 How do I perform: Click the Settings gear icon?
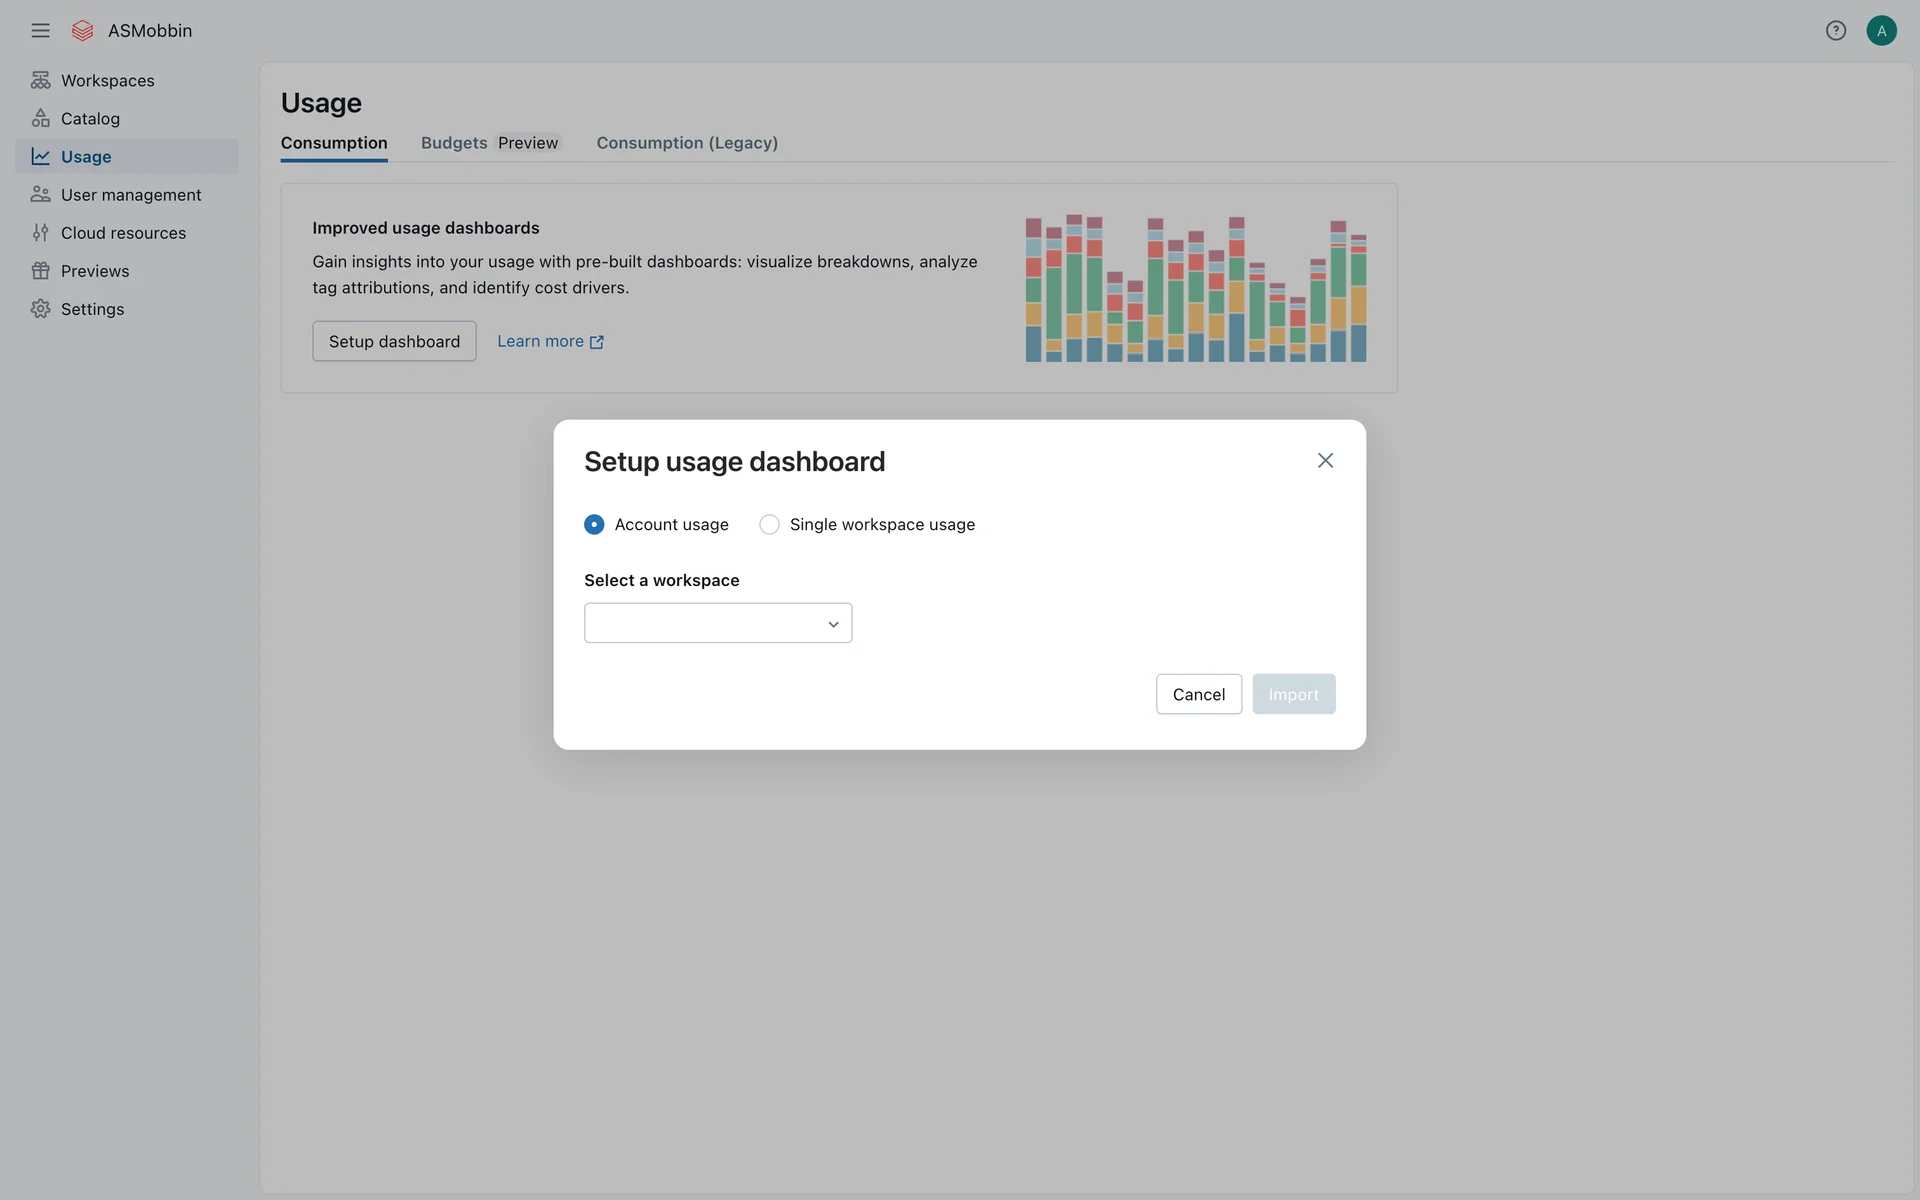pyautogui.click(x=40, y=309)
